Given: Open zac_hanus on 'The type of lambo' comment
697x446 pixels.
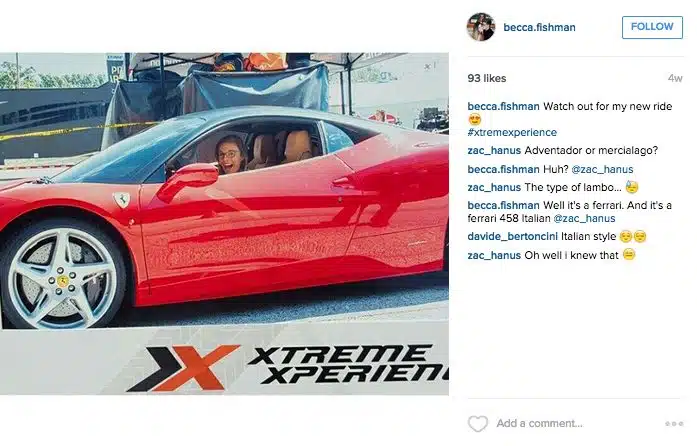Looking at the screenshot, I should pyautogui.click(x=494, y=188).
